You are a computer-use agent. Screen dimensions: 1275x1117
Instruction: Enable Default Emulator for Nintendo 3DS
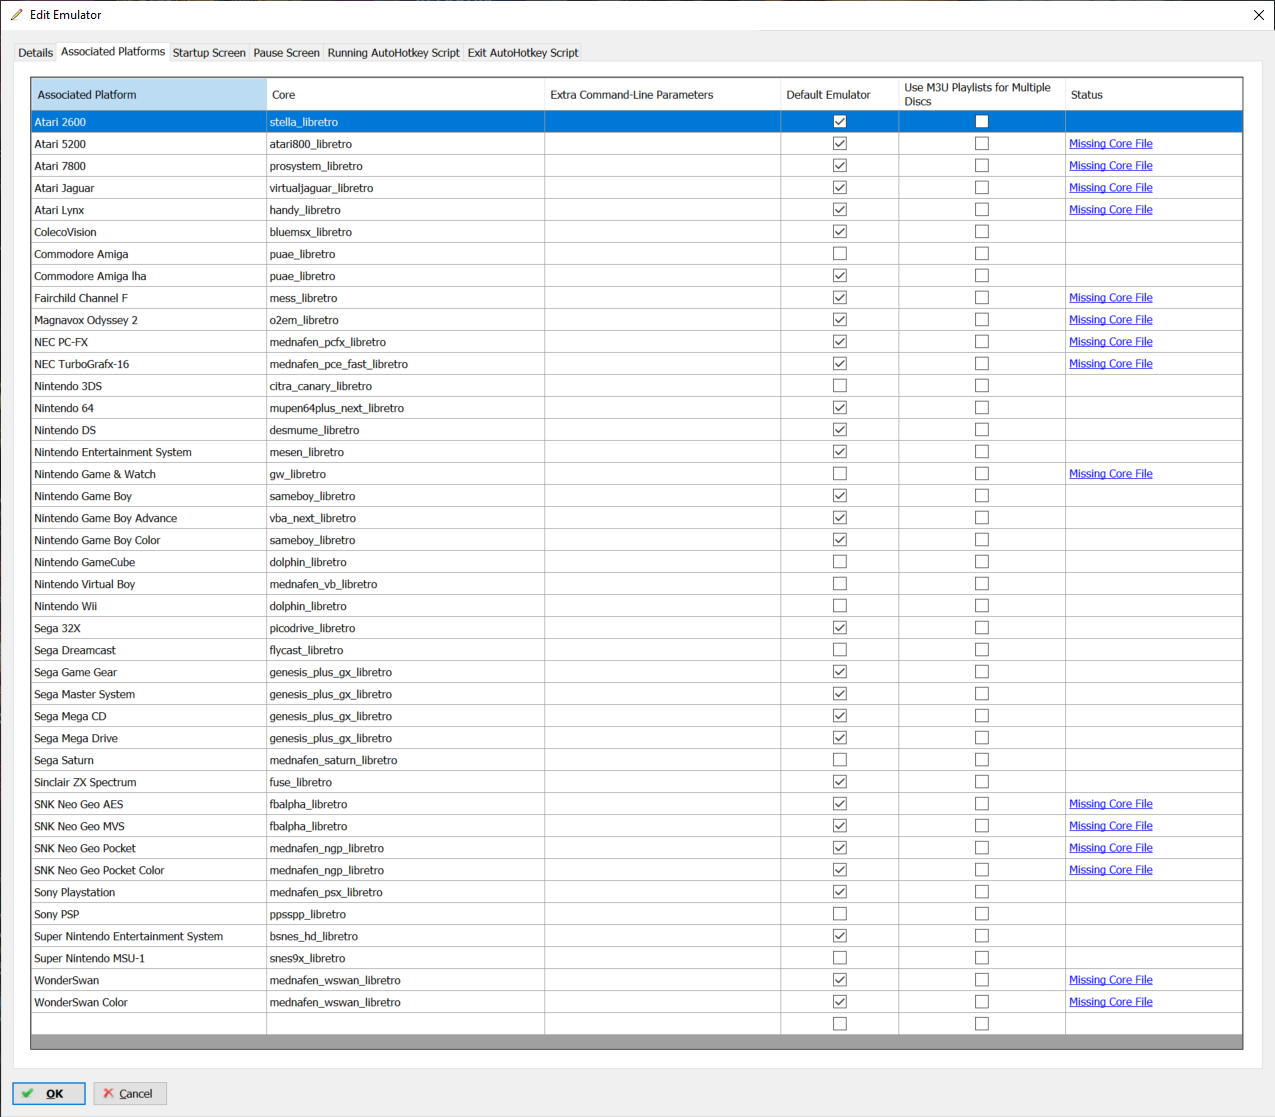click(x=840, y=386)
